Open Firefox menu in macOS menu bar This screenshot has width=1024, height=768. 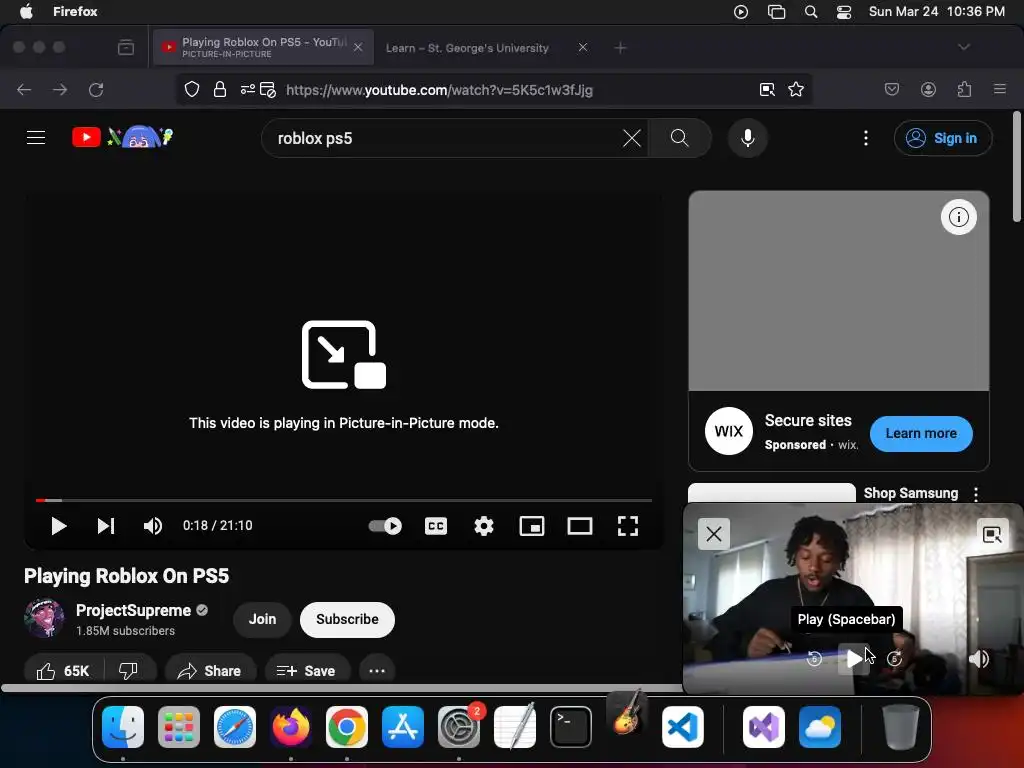click(x=75, y=11)
